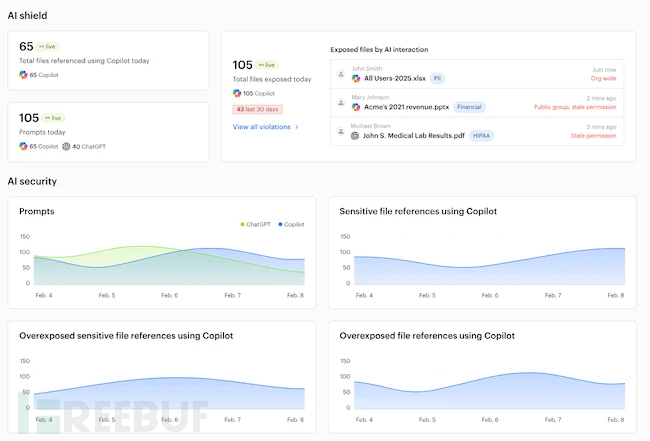Open the All Users-2025.xlsx file entry
Viewport: 650px width, 441px height.
click(x=394, y=78)
